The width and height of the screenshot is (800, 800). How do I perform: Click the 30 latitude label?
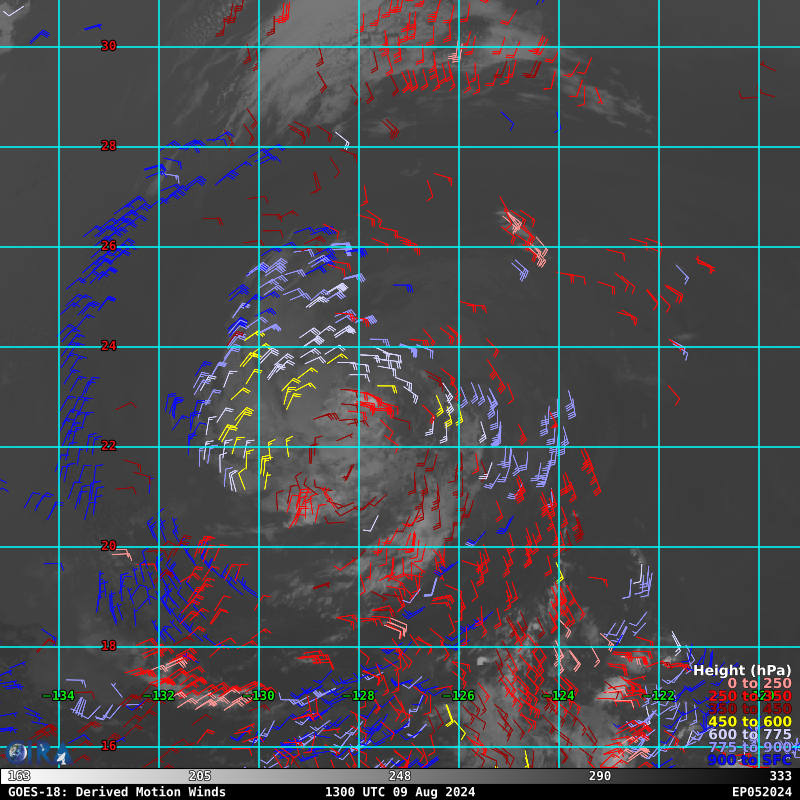coord(108,46)
